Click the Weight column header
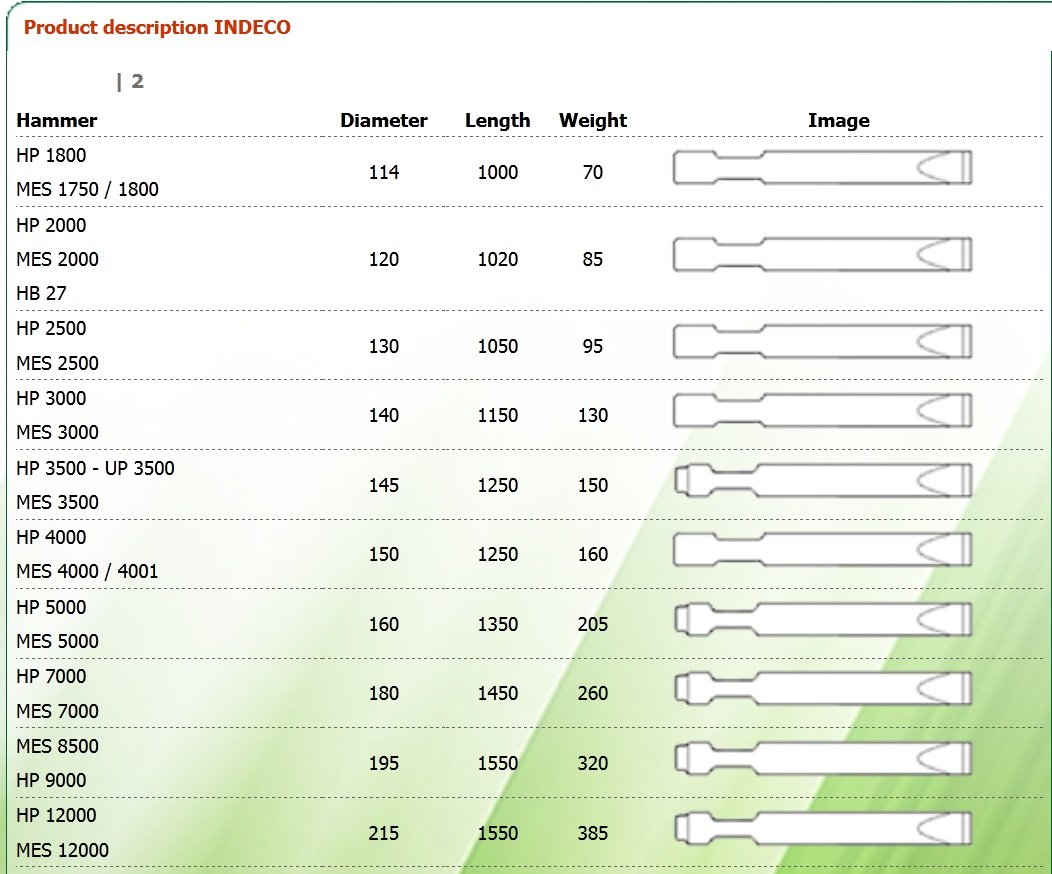The width and height of the screenshot is (1052, 874). click(x=593, y=121)
